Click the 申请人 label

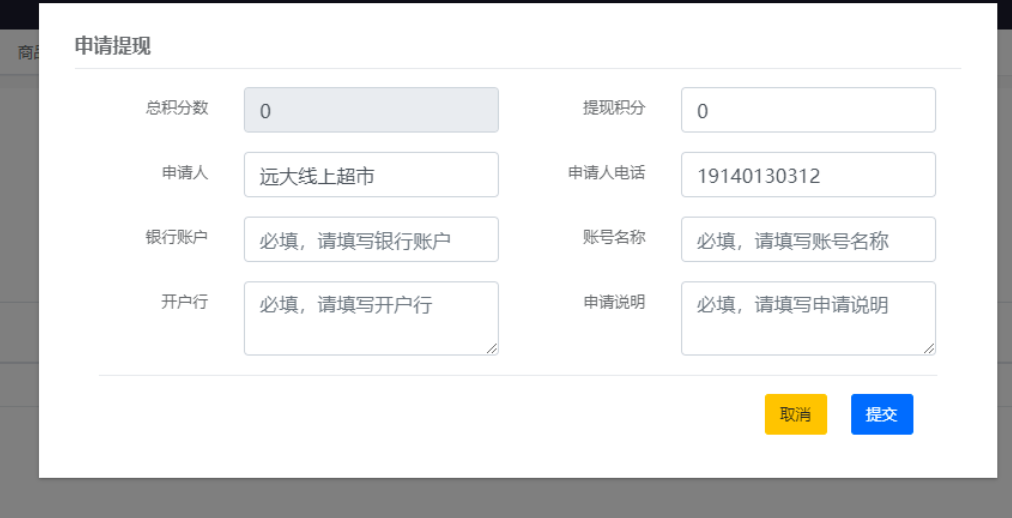click(185, 173)
